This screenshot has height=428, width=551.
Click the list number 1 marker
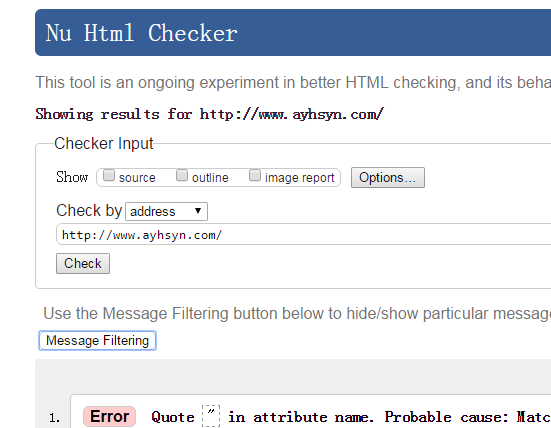pos(54,418)
